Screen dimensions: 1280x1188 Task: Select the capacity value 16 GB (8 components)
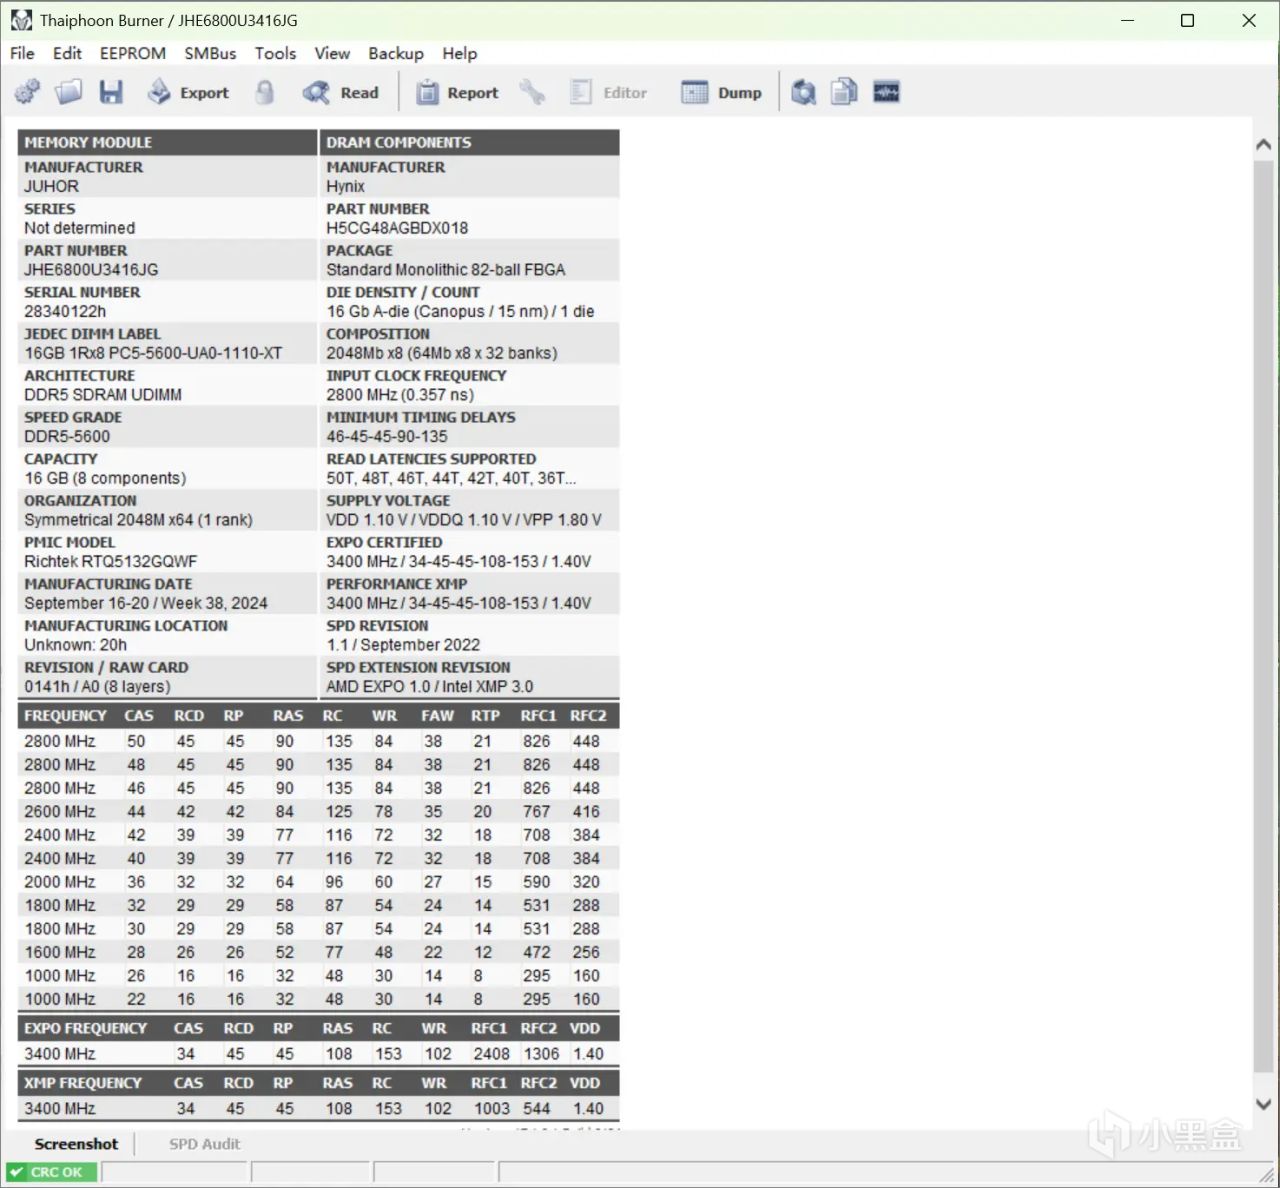point(105,479)
